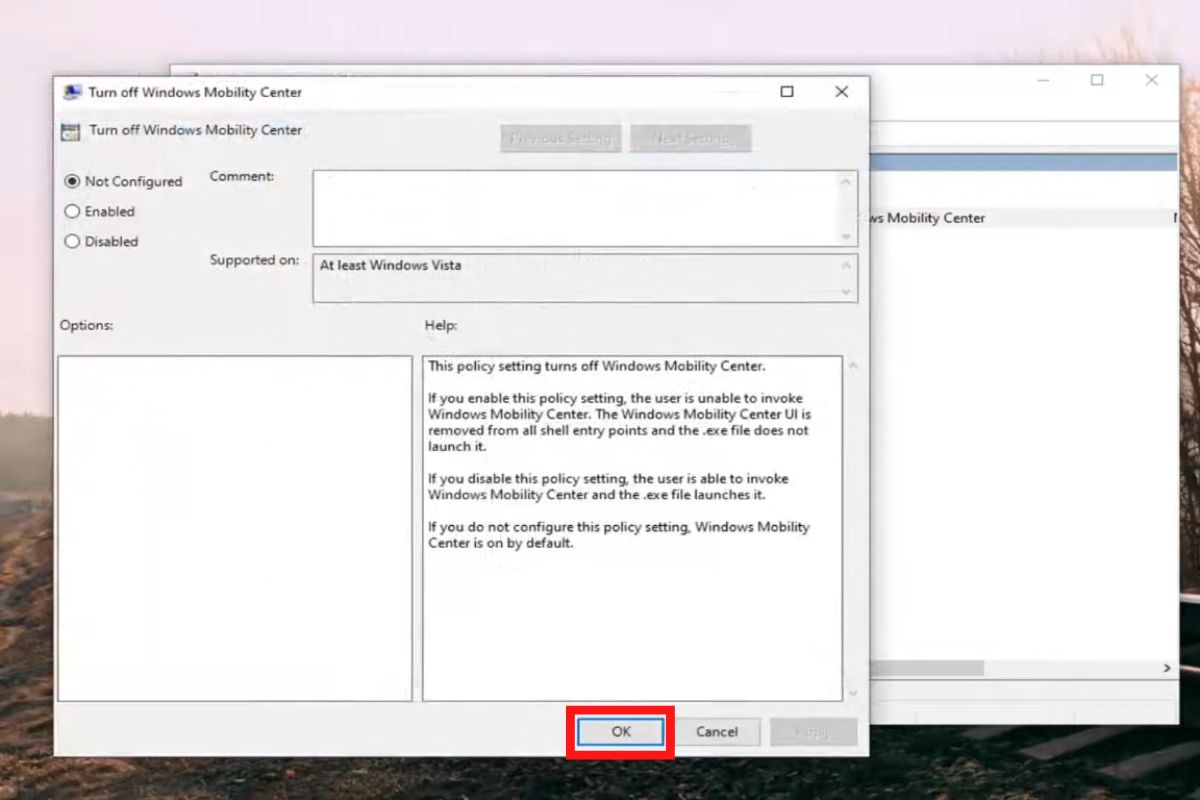
Task: Confirm the policy setting with OK
Action: pyautogui.click(x=620, y=731)
